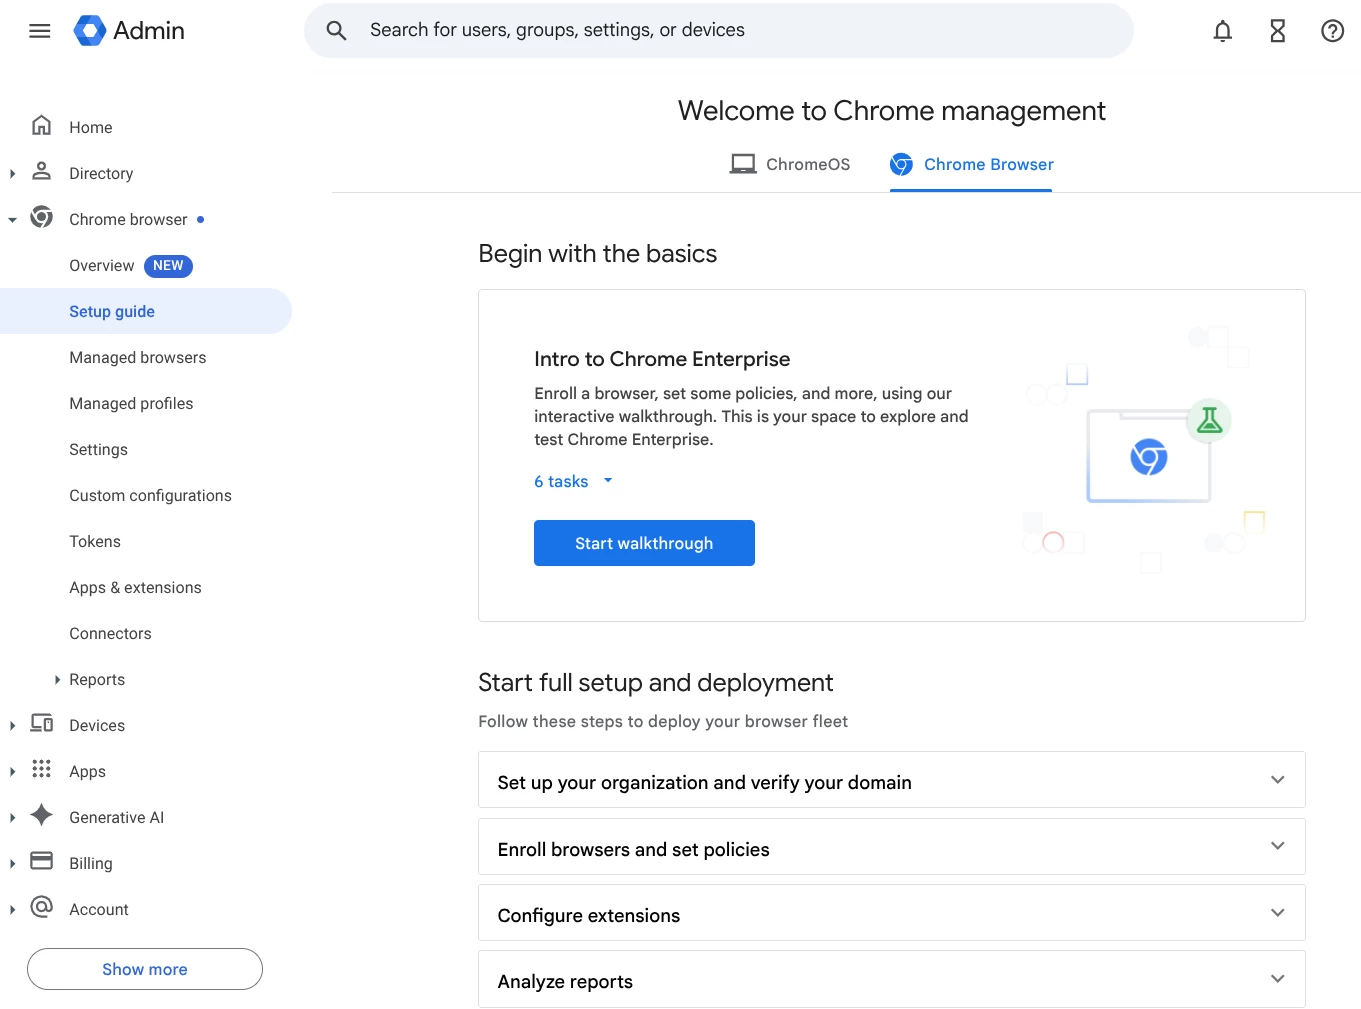The height and width of the screenshot is (1009, 1361).
Task: Open Custom configurations
Action: (x=150, y=496)
